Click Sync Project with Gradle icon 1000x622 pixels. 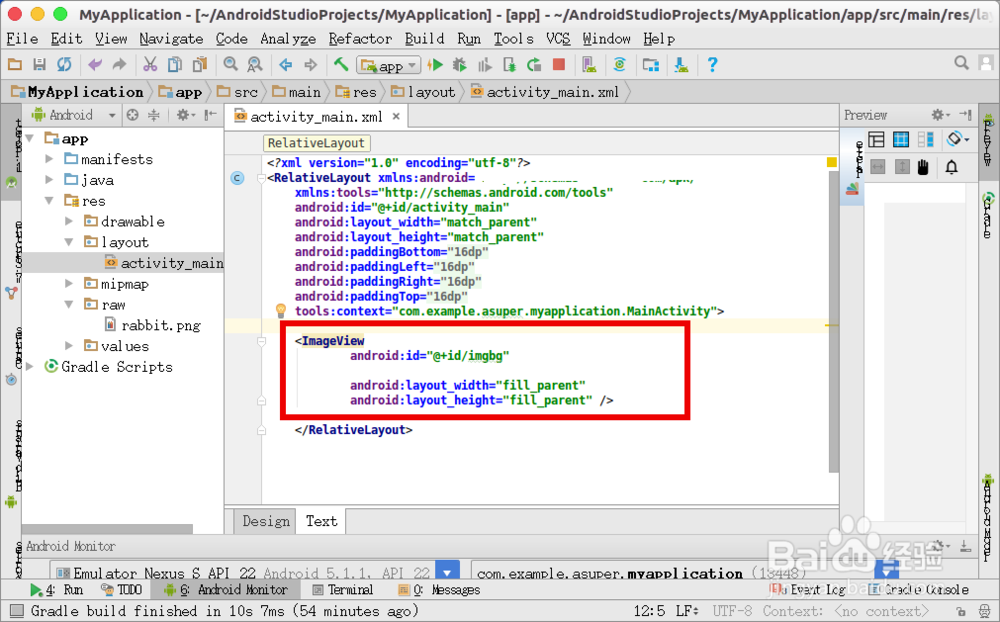pos(619,64)
